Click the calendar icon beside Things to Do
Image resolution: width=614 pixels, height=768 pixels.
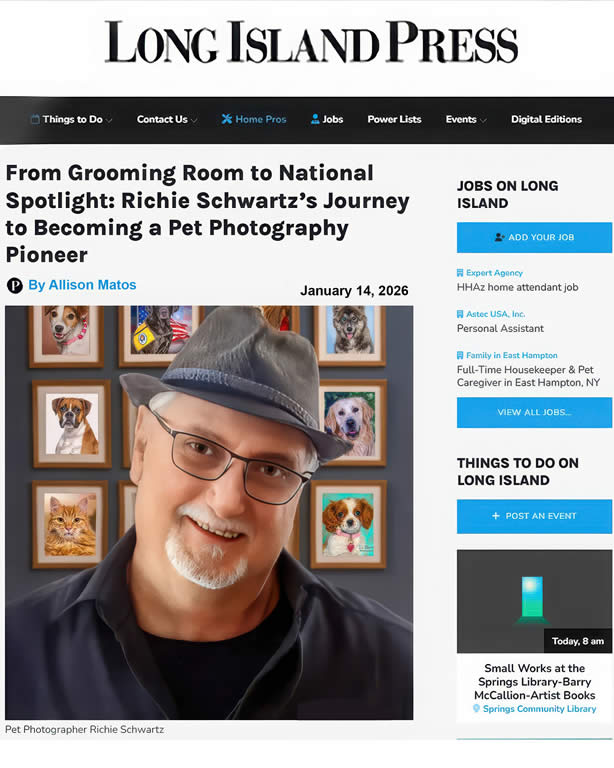(35, 119)
